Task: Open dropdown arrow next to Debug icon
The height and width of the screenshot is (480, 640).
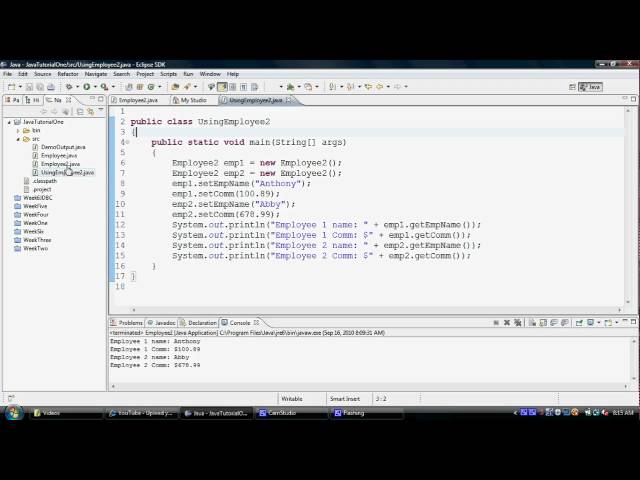Action: tap(77, 87)
